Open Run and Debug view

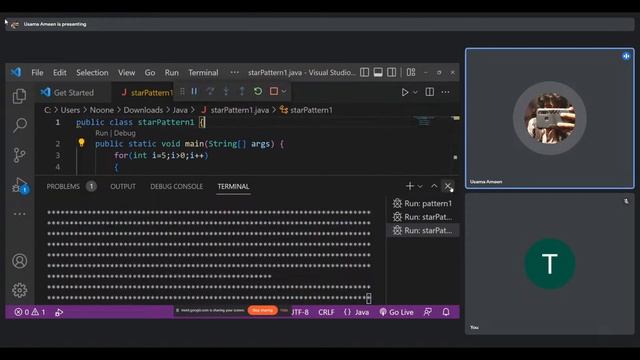[x=20, y=185]
